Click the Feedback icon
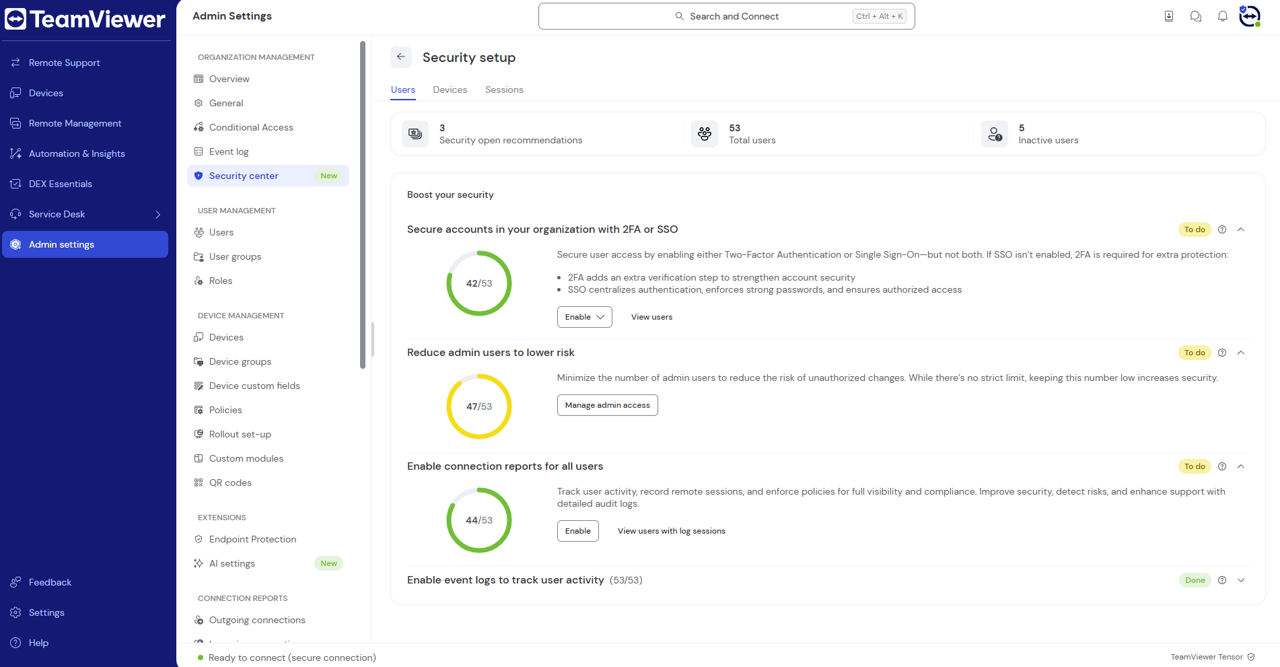This screenshot has height=667, width=1280. click(x=15, y=582)
